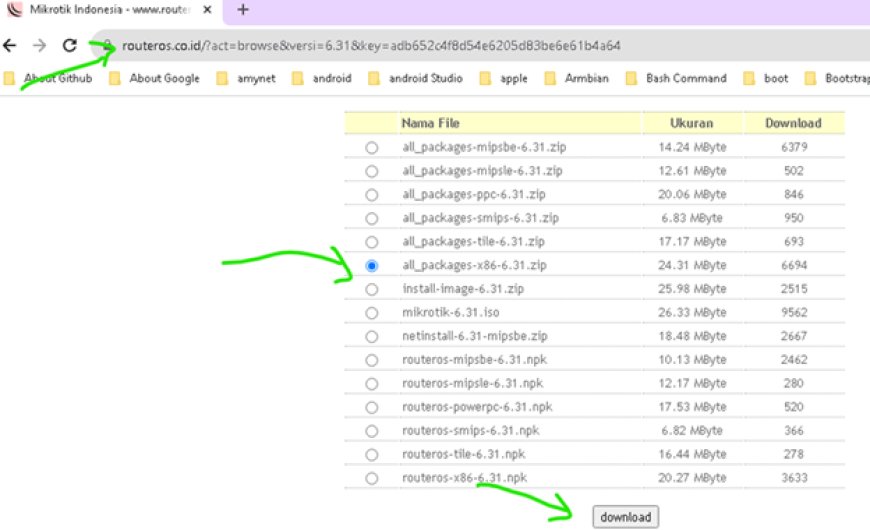Click file name routeros-powerpc-6.31.npk
Screen dimensions: 870x530
pos(477,407)
